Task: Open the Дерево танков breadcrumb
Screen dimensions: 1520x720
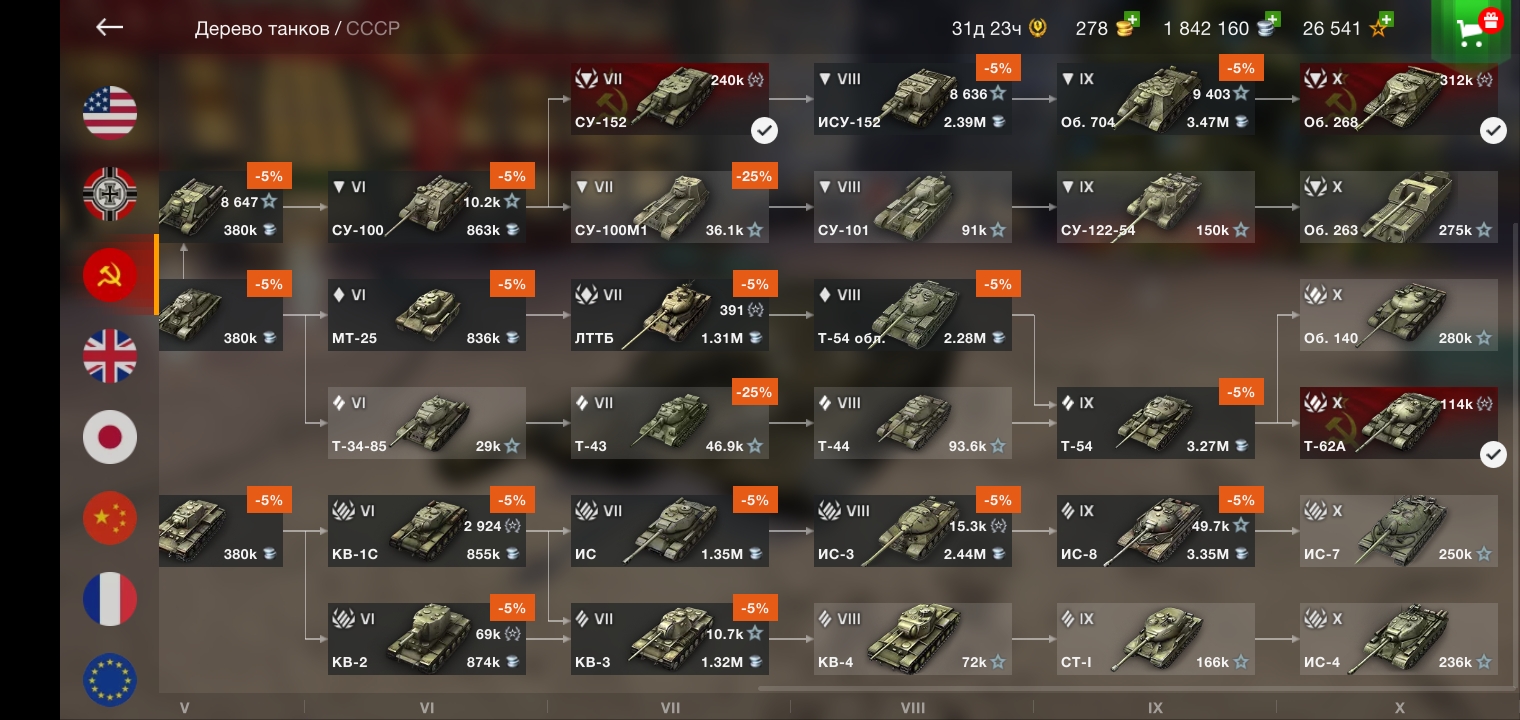Action: point(262,28)
